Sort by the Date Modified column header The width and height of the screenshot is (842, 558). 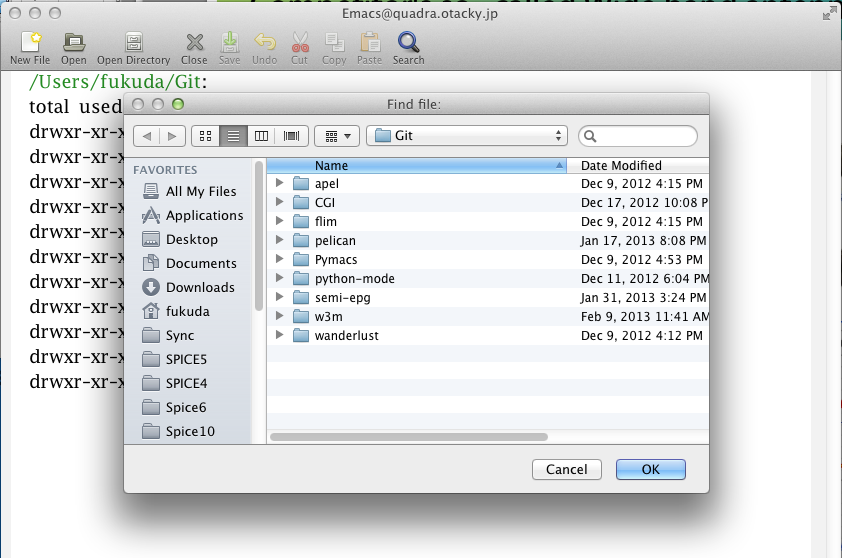coord(638,165)
